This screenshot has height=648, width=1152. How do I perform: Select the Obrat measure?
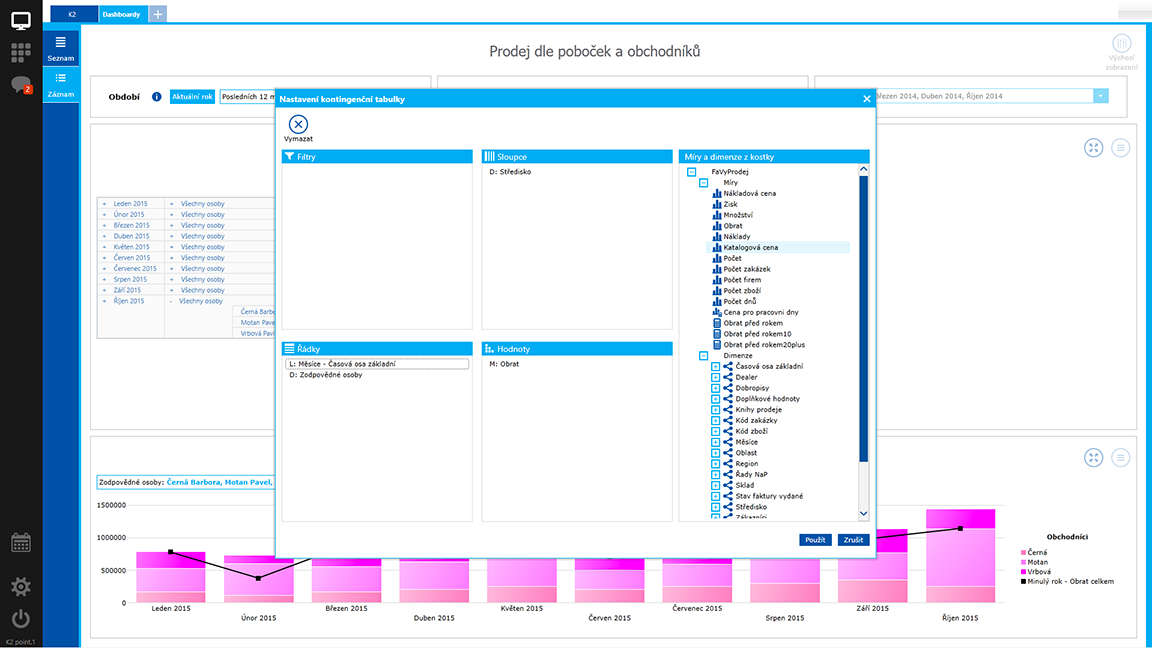coord(732,226)
